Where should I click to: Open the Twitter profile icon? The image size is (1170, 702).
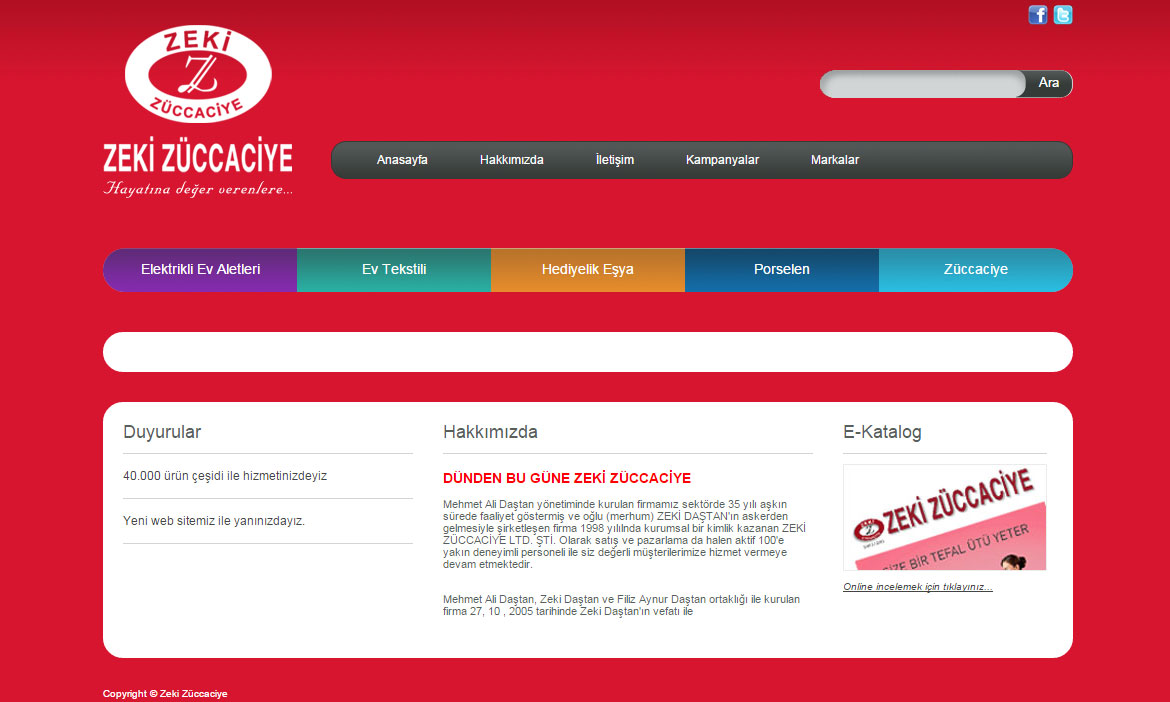[x=1063, y=15]
